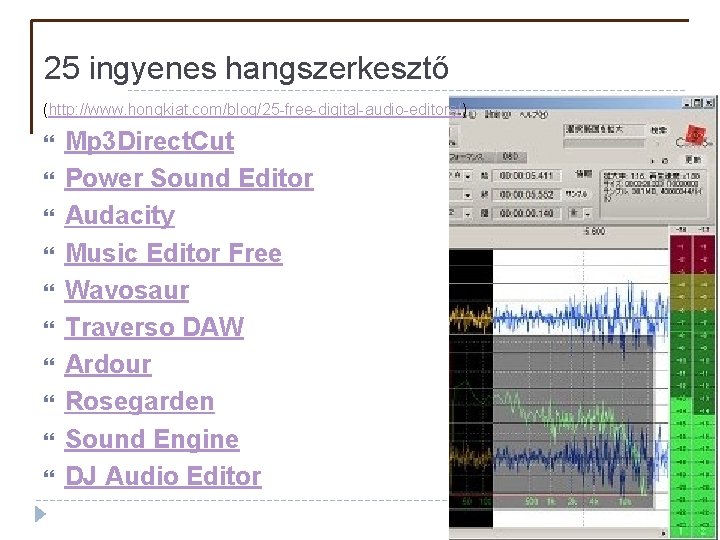Click the length field 00:00:00.140
720x540 pixels.
click(x=526, y=214)
